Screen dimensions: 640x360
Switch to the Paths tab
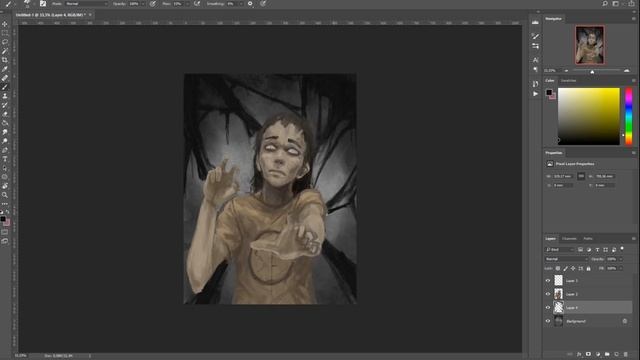click(x=588, y=239)
